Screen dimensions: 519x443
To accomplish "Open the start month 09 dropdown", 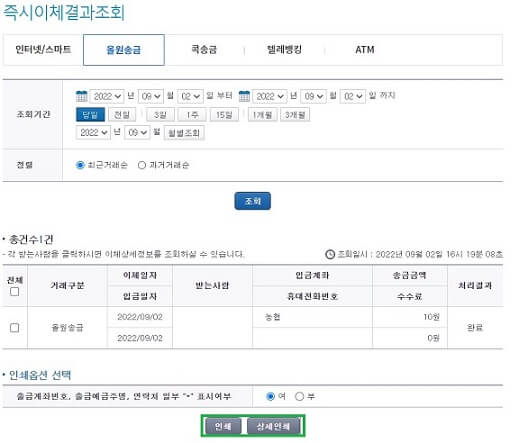I will (x=151, y=96).
